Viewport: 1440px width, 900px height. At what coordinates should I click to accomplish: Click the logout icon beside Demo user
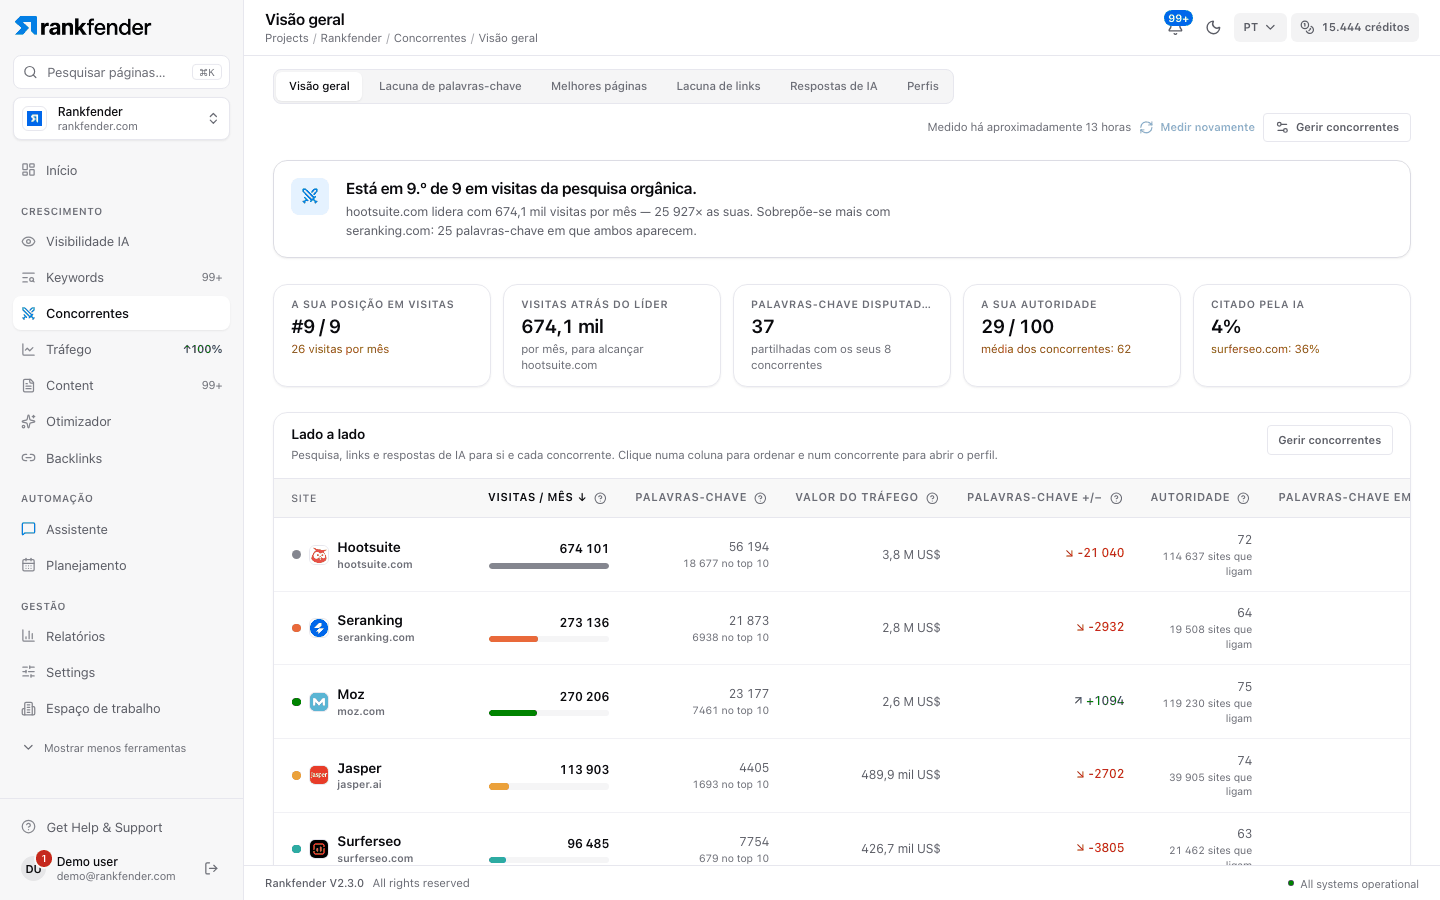pyautogui.click(x=211, y=868)
